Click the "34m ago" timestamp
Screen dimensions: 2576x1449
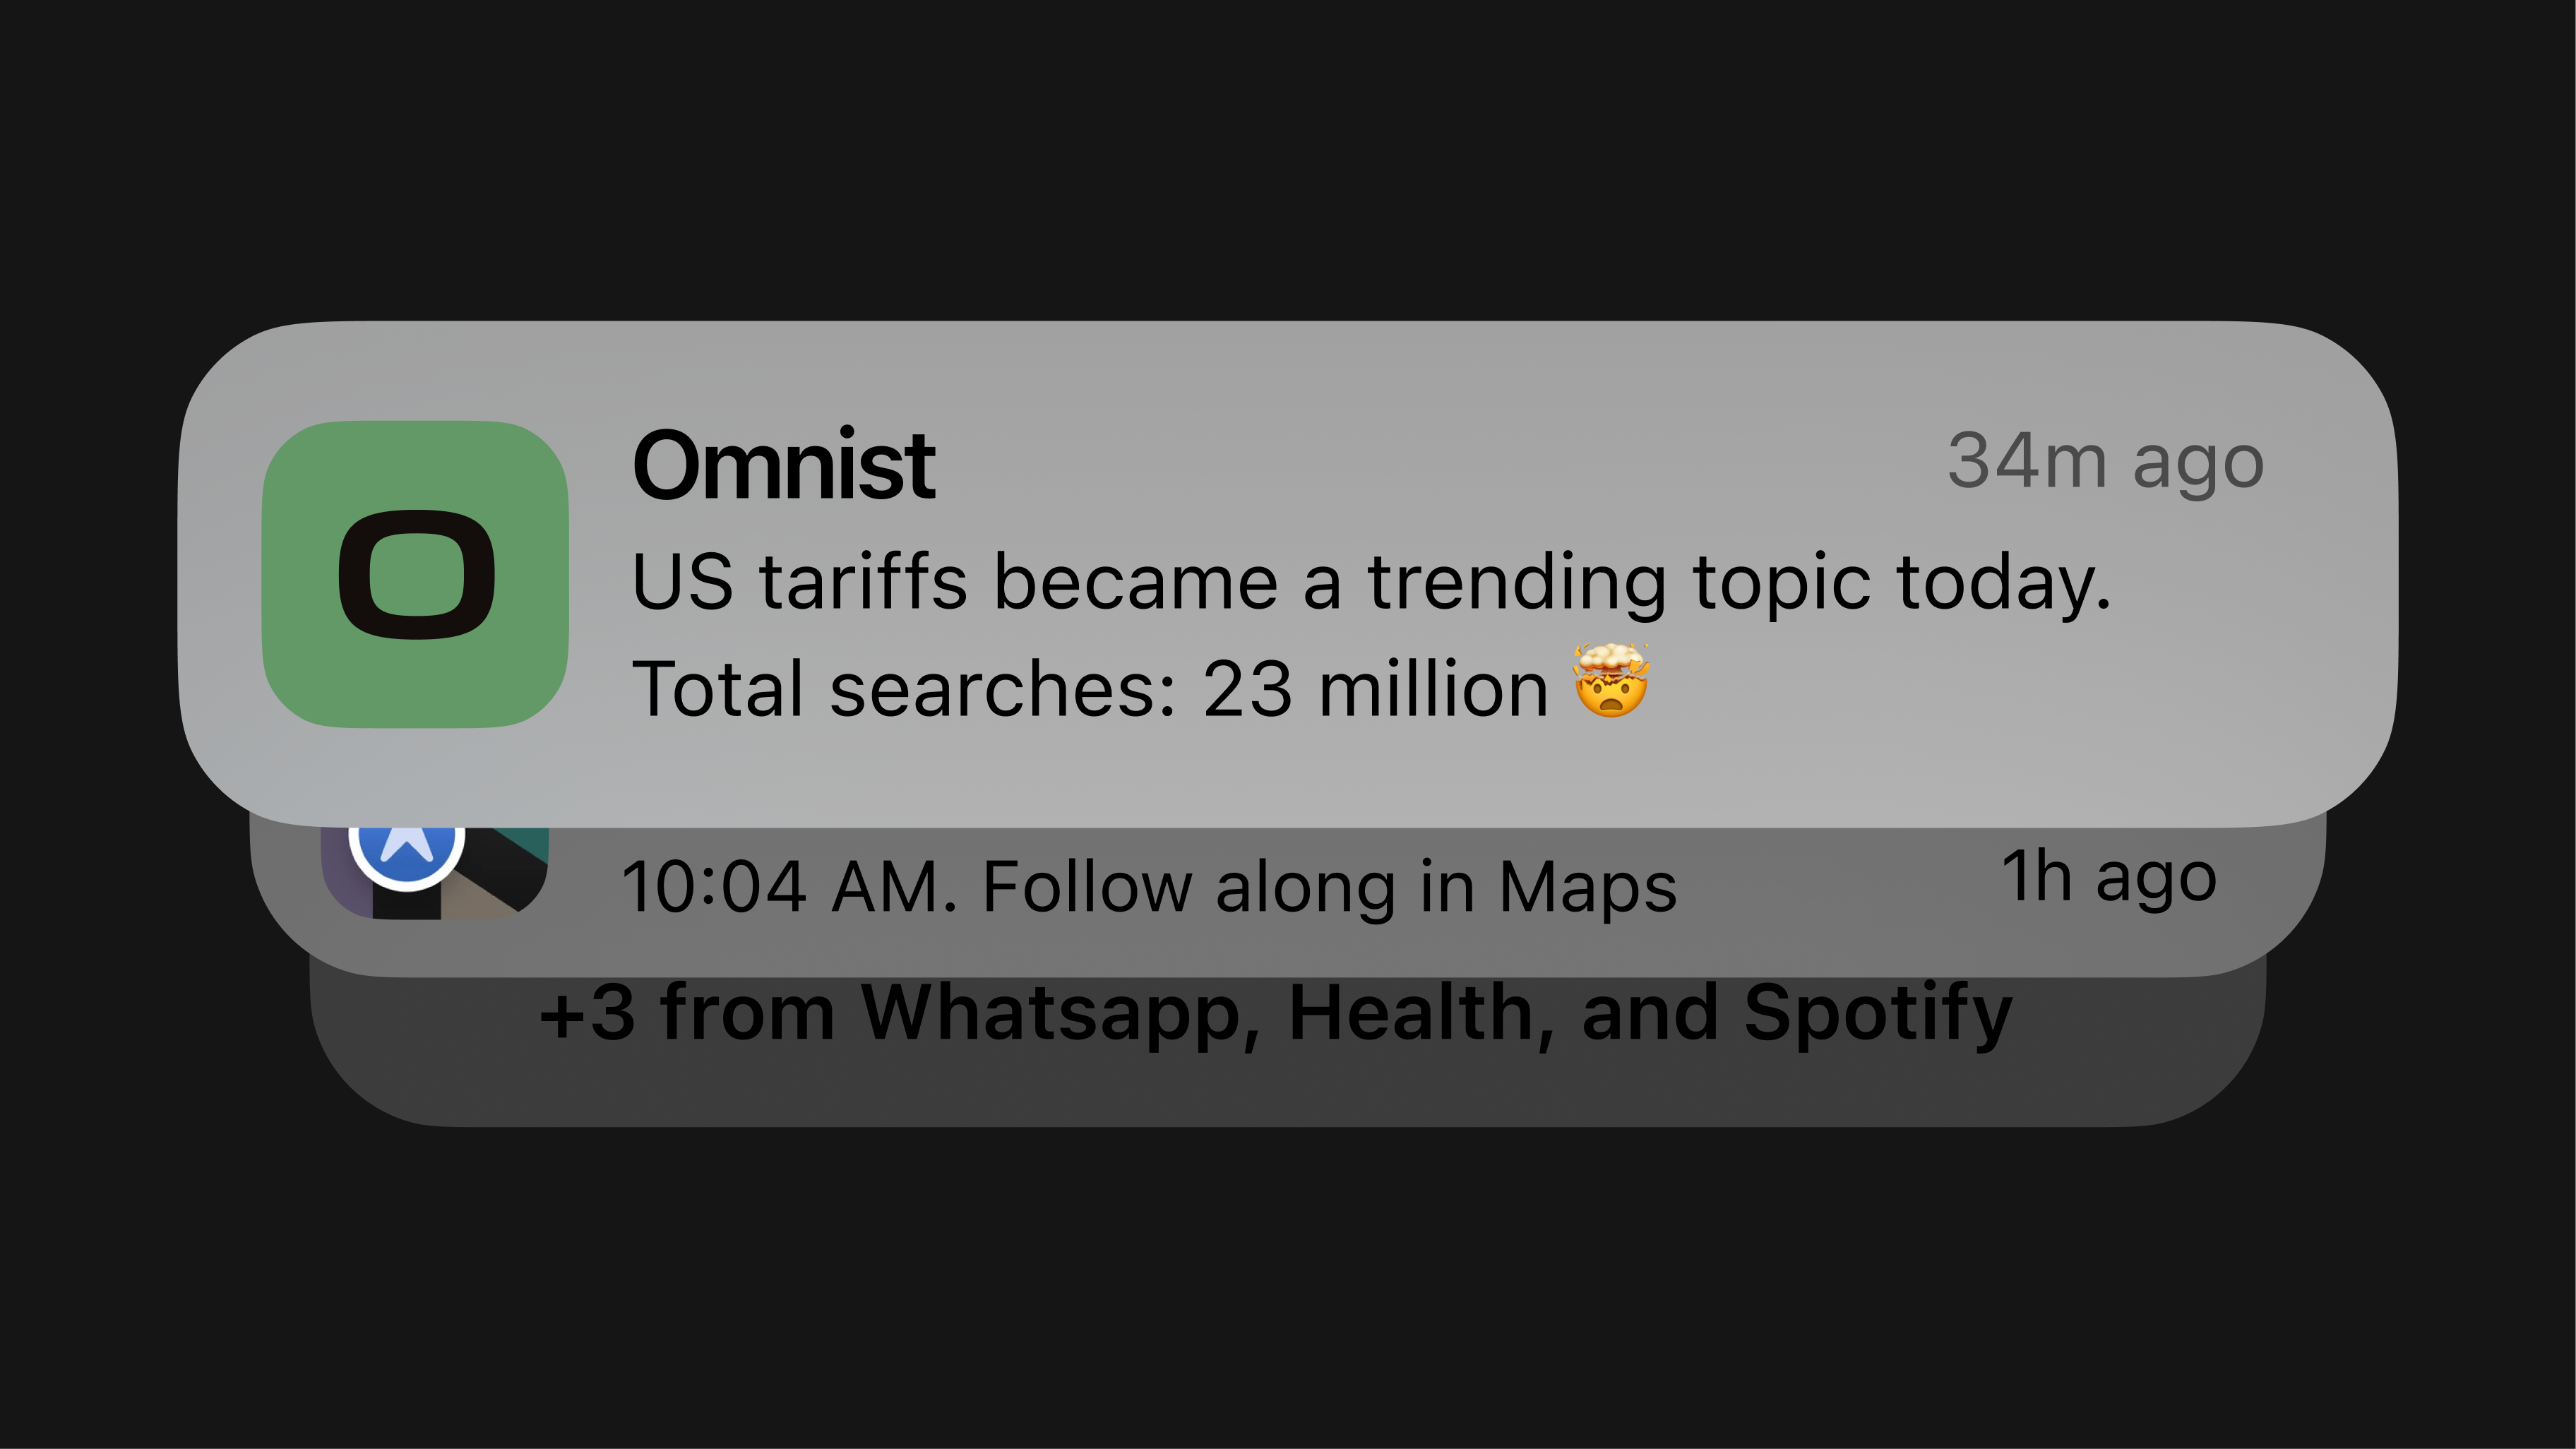click(2105, 462)
